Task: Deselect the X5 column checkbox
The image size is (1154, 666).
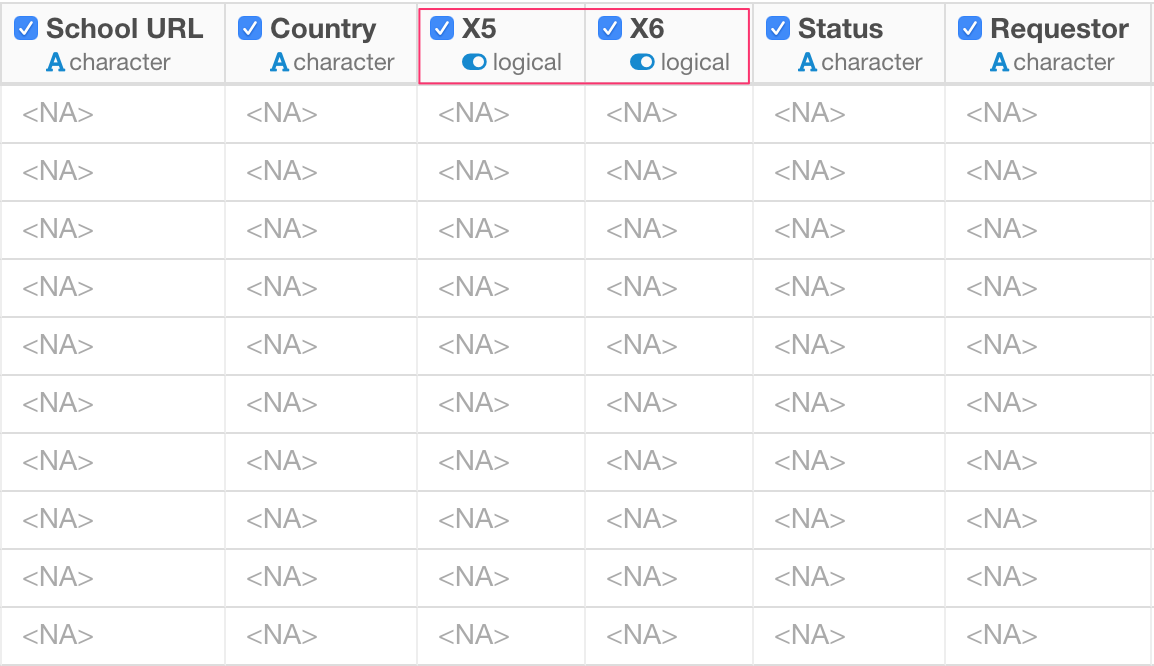Action: click(442, 29)
